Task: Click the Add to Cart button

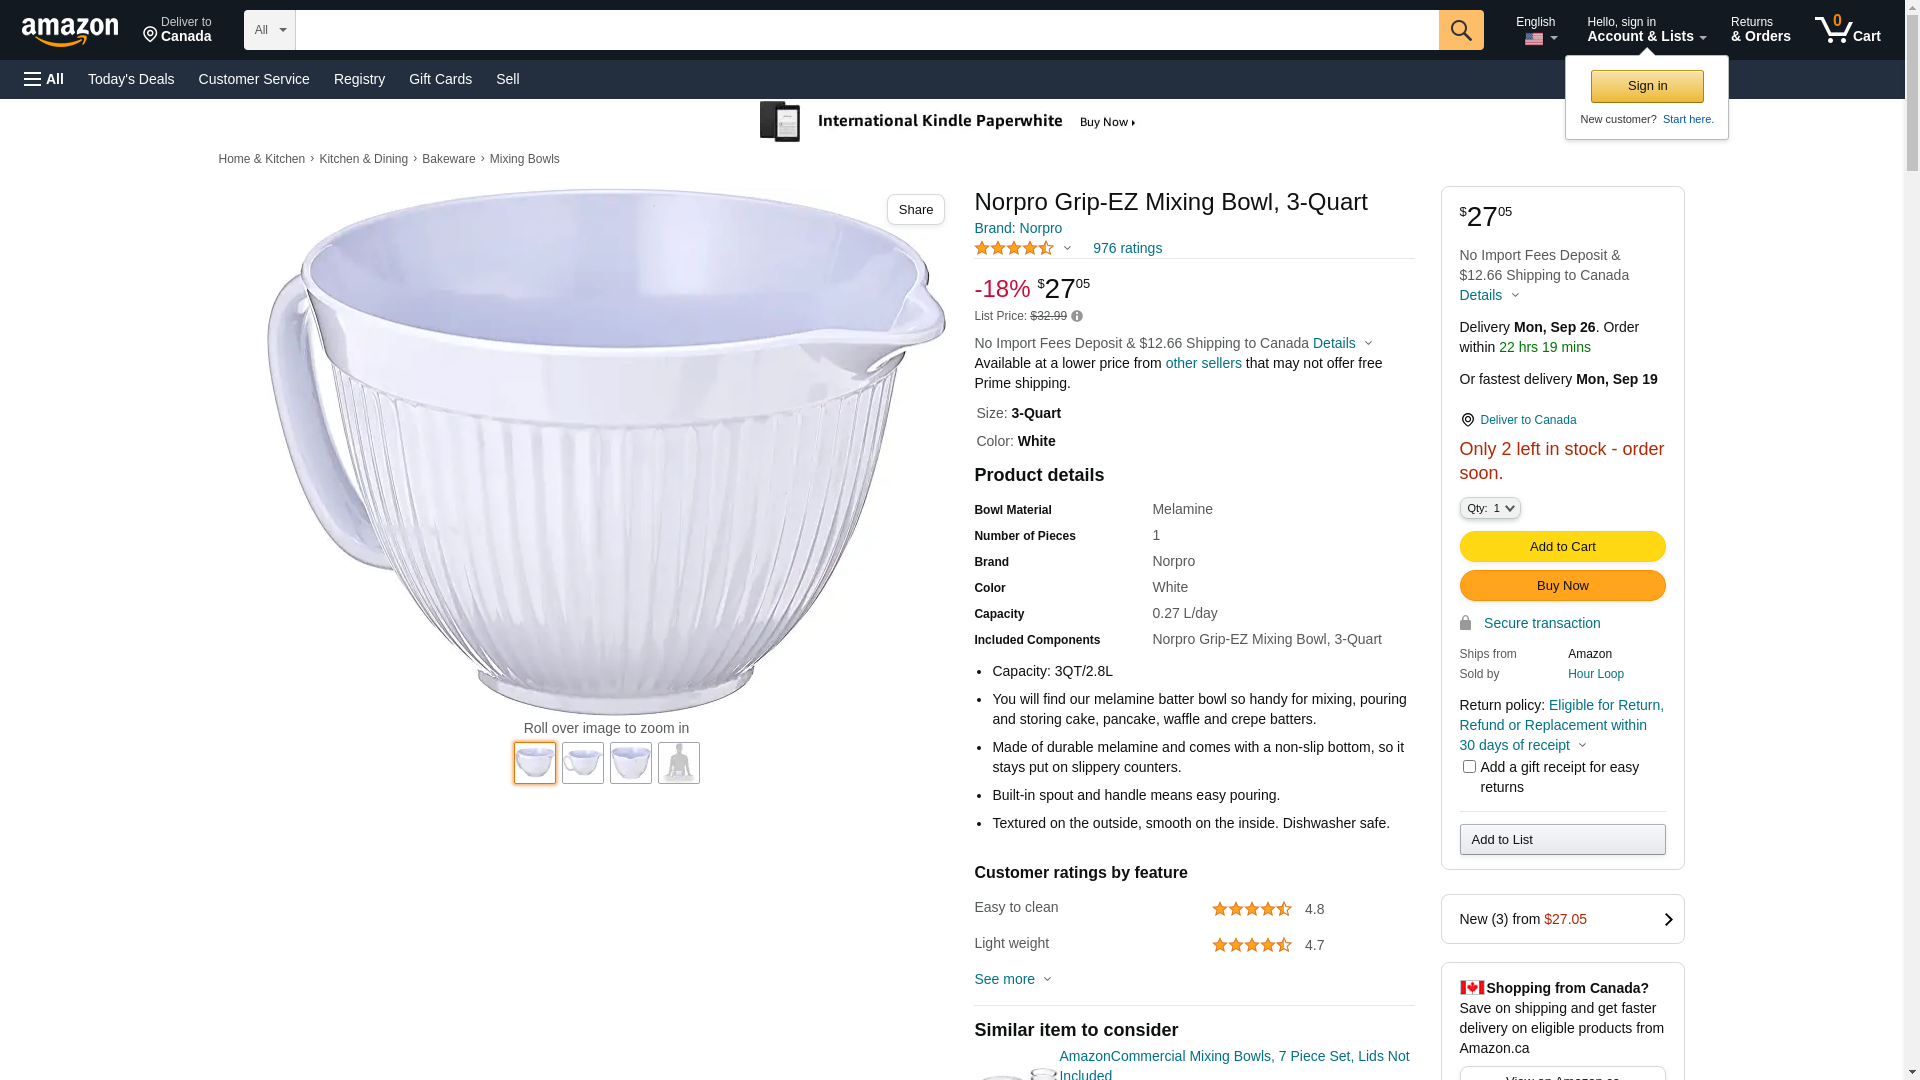Action: (x=1562, y=546)
